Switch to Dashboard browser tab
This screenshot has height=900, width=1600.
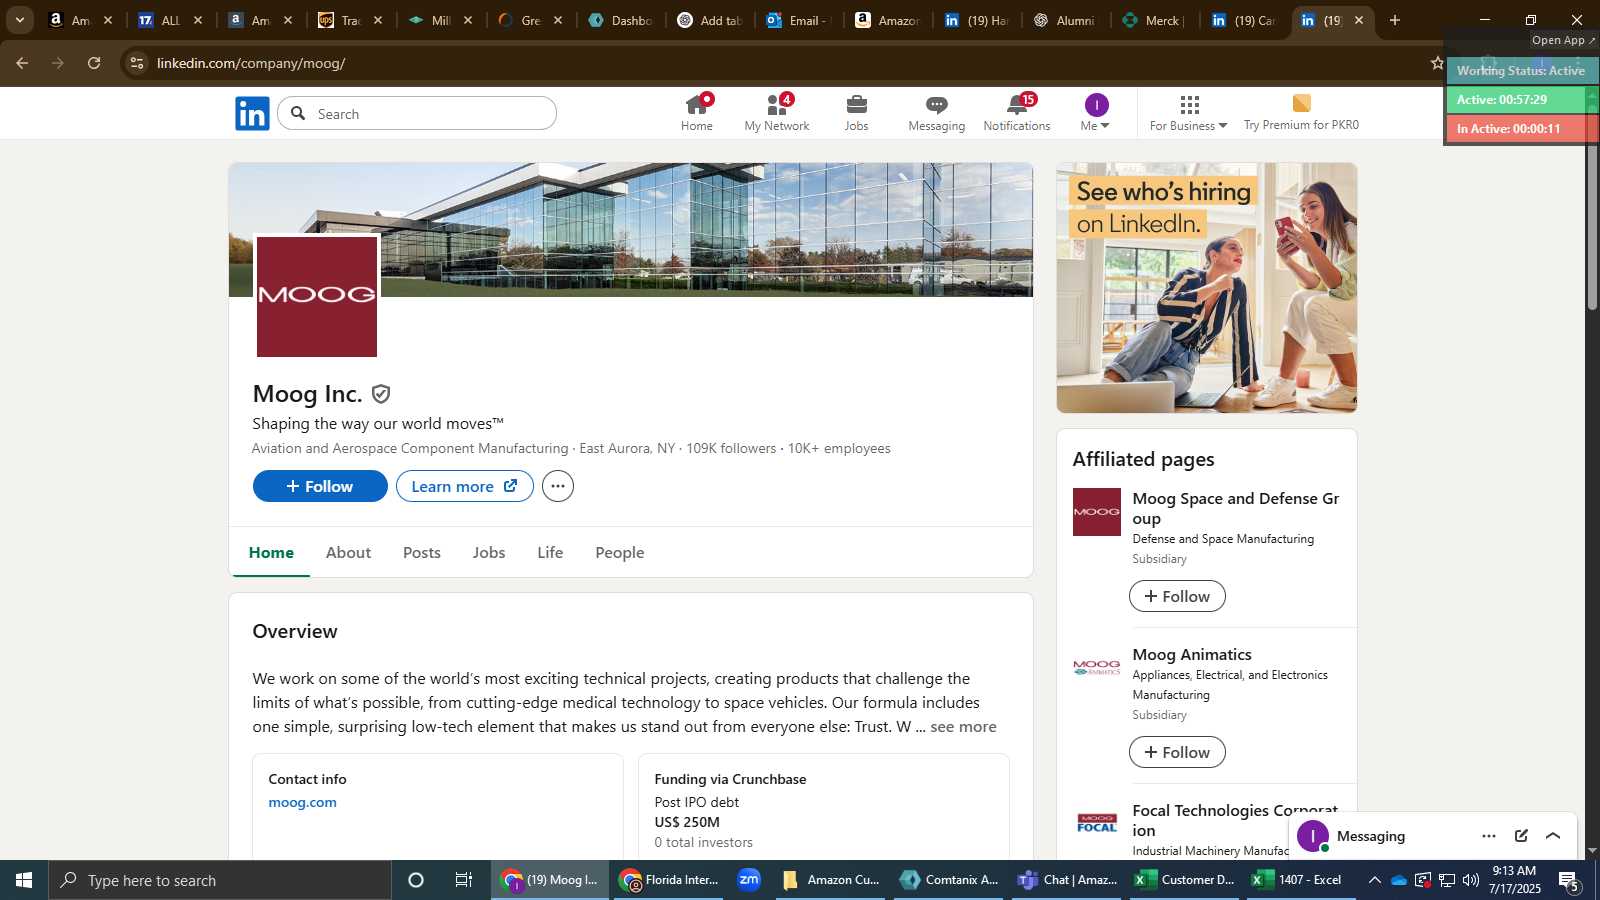[x=621, y=20]
